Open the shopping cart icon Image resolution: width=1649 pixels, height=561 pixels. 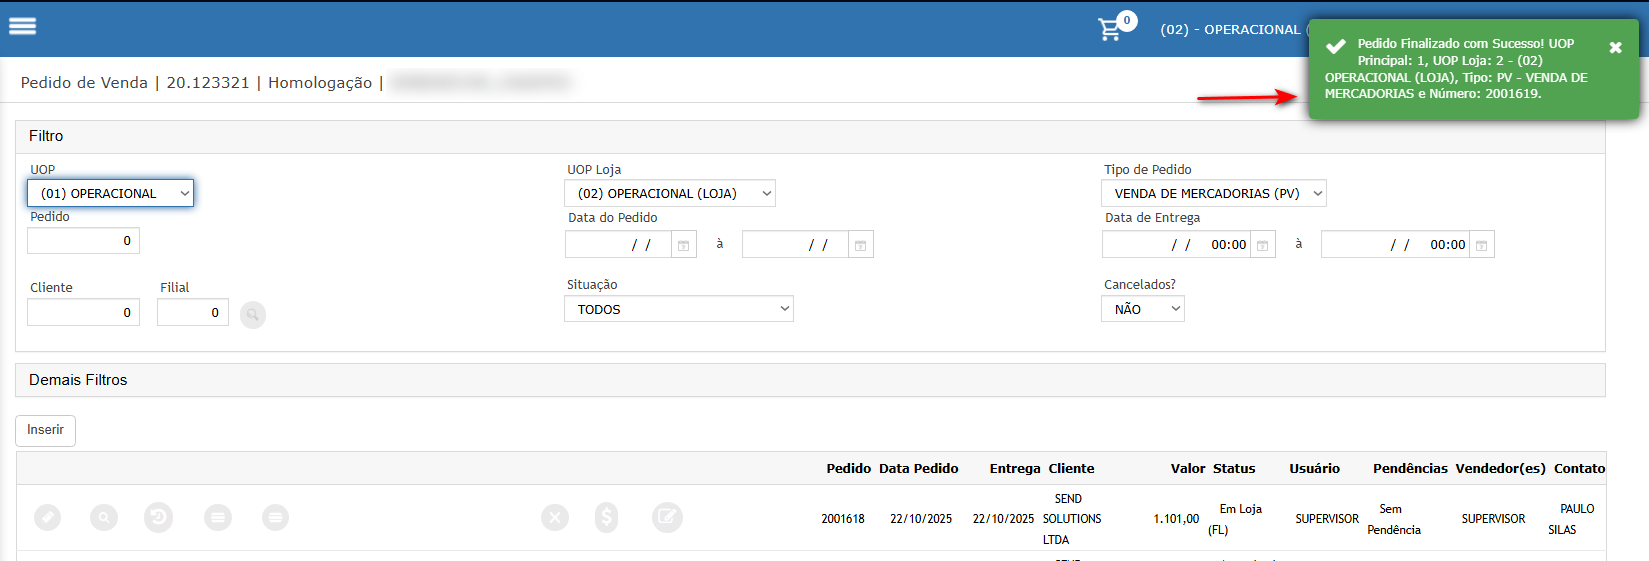pyautogui.click(x=1110, y=29)
